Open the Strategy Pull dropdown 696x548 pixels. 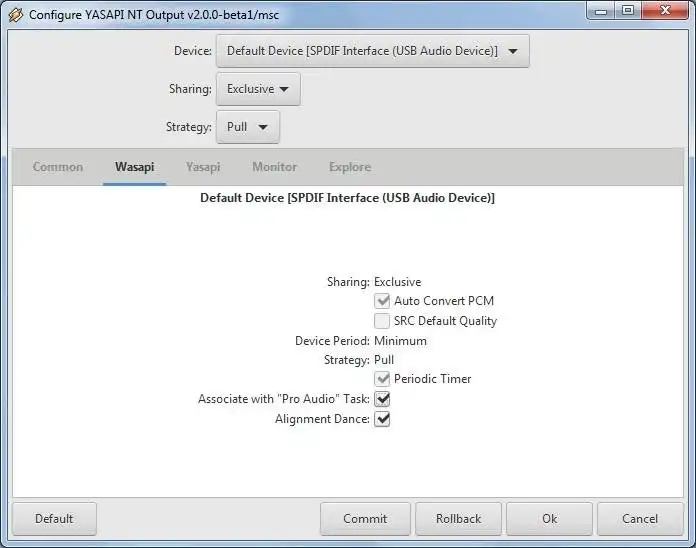click(248, 127)
